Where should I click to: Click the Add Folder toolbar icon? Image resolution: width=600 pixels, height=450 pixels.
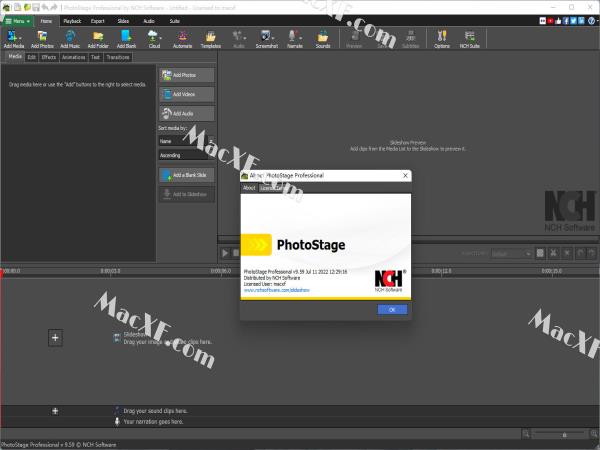tap(98, 39)
